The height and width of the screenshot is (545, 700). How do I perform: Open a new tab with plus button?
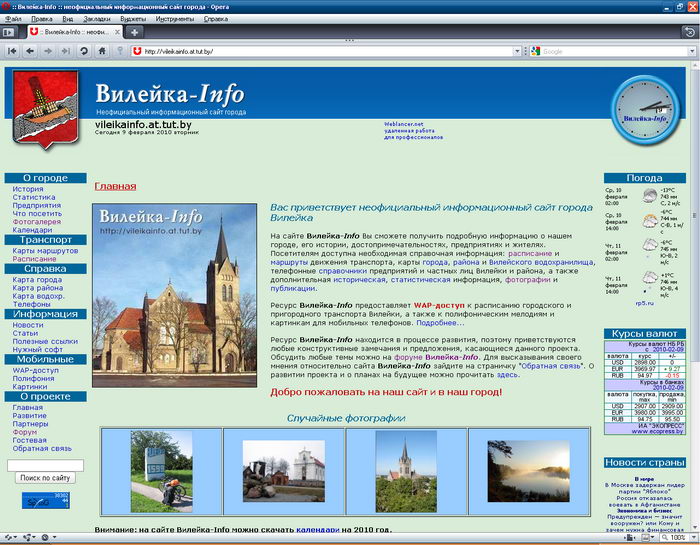click(x=134, y=32)
